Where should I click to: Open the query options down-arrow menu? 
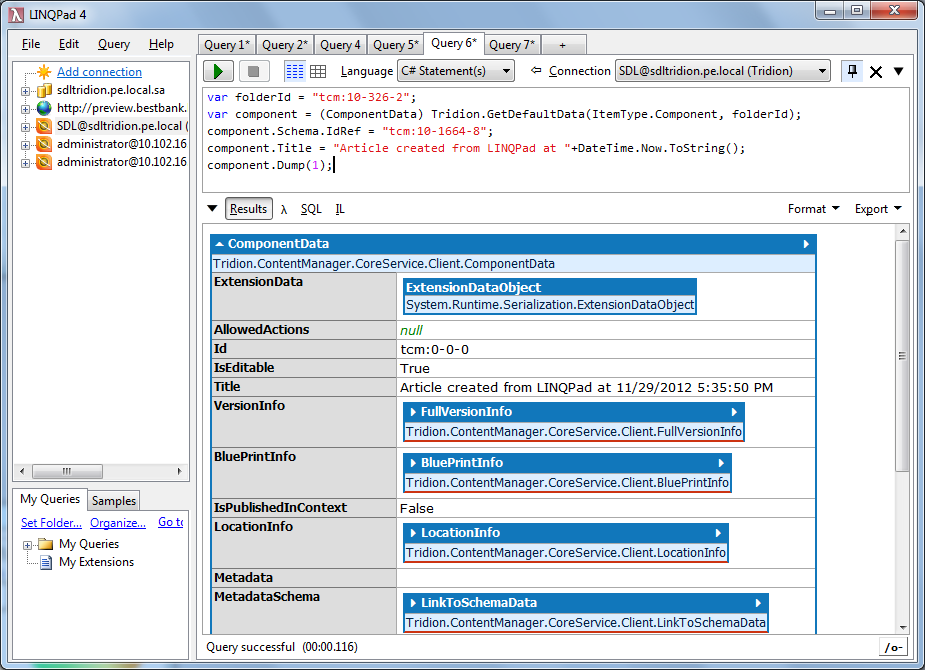pyautogui.click(x=898, y=71)
